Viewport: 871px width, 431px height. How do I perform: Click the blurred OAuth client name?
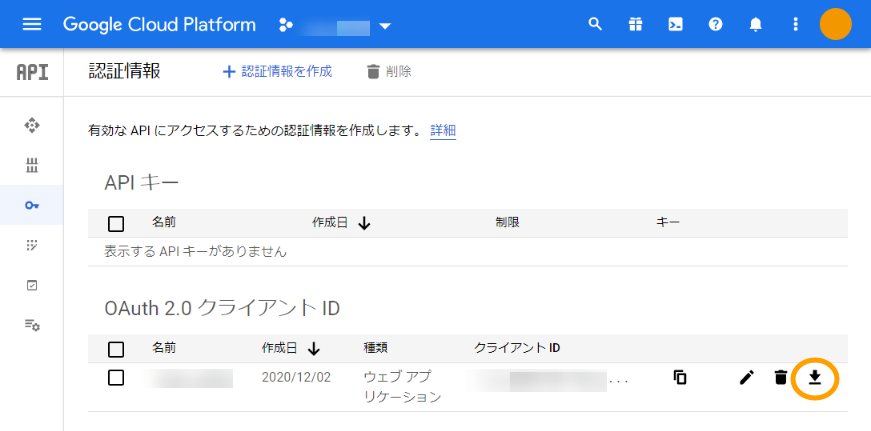[188, 378]
